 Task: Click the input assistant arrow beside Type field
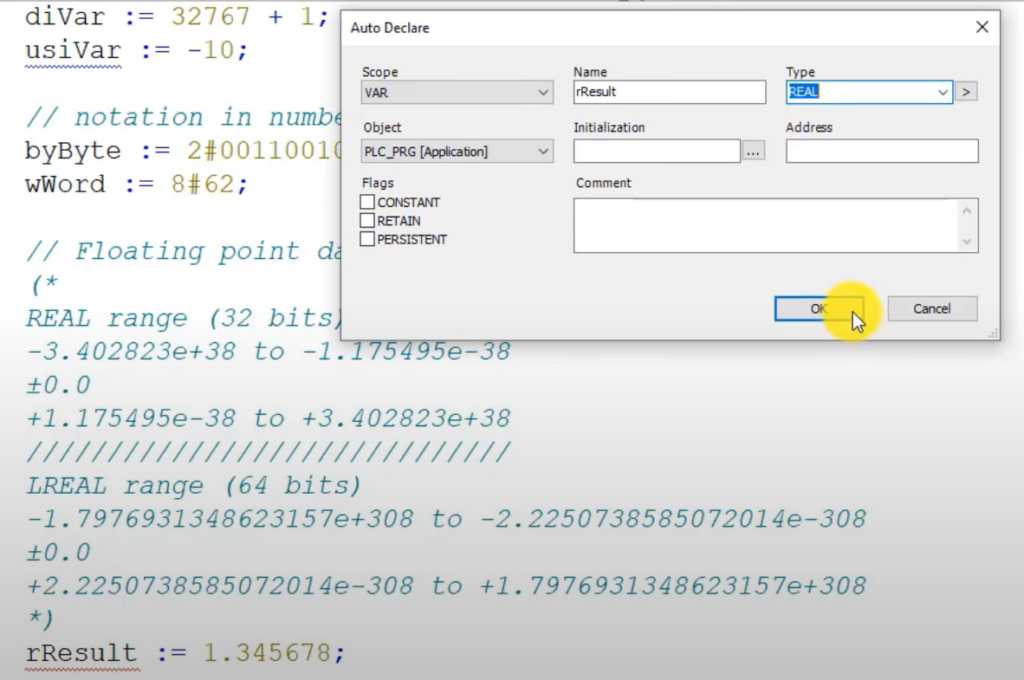[x=966, y=91]
